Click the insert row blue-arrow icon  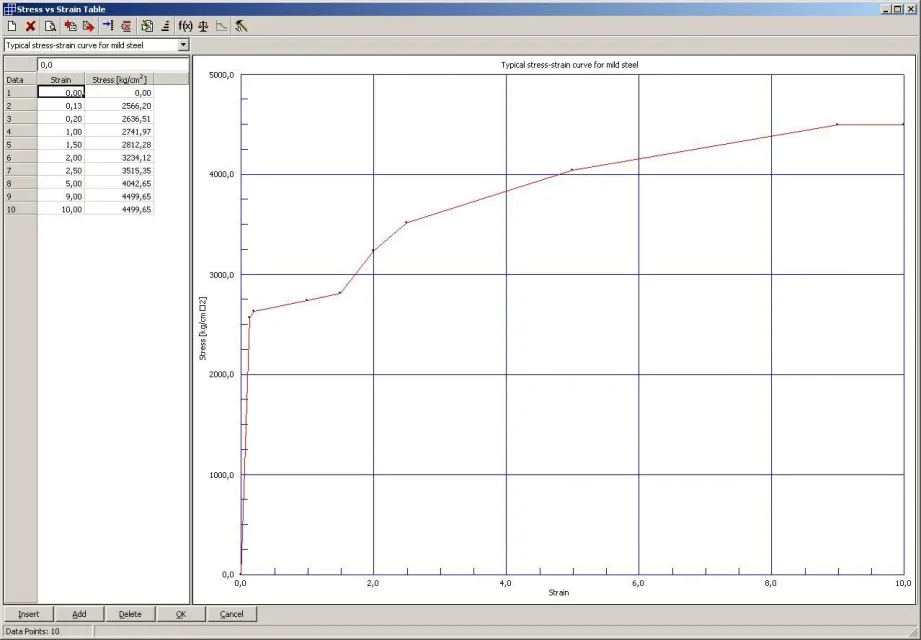pyautogui.click(x=108, y=26)
